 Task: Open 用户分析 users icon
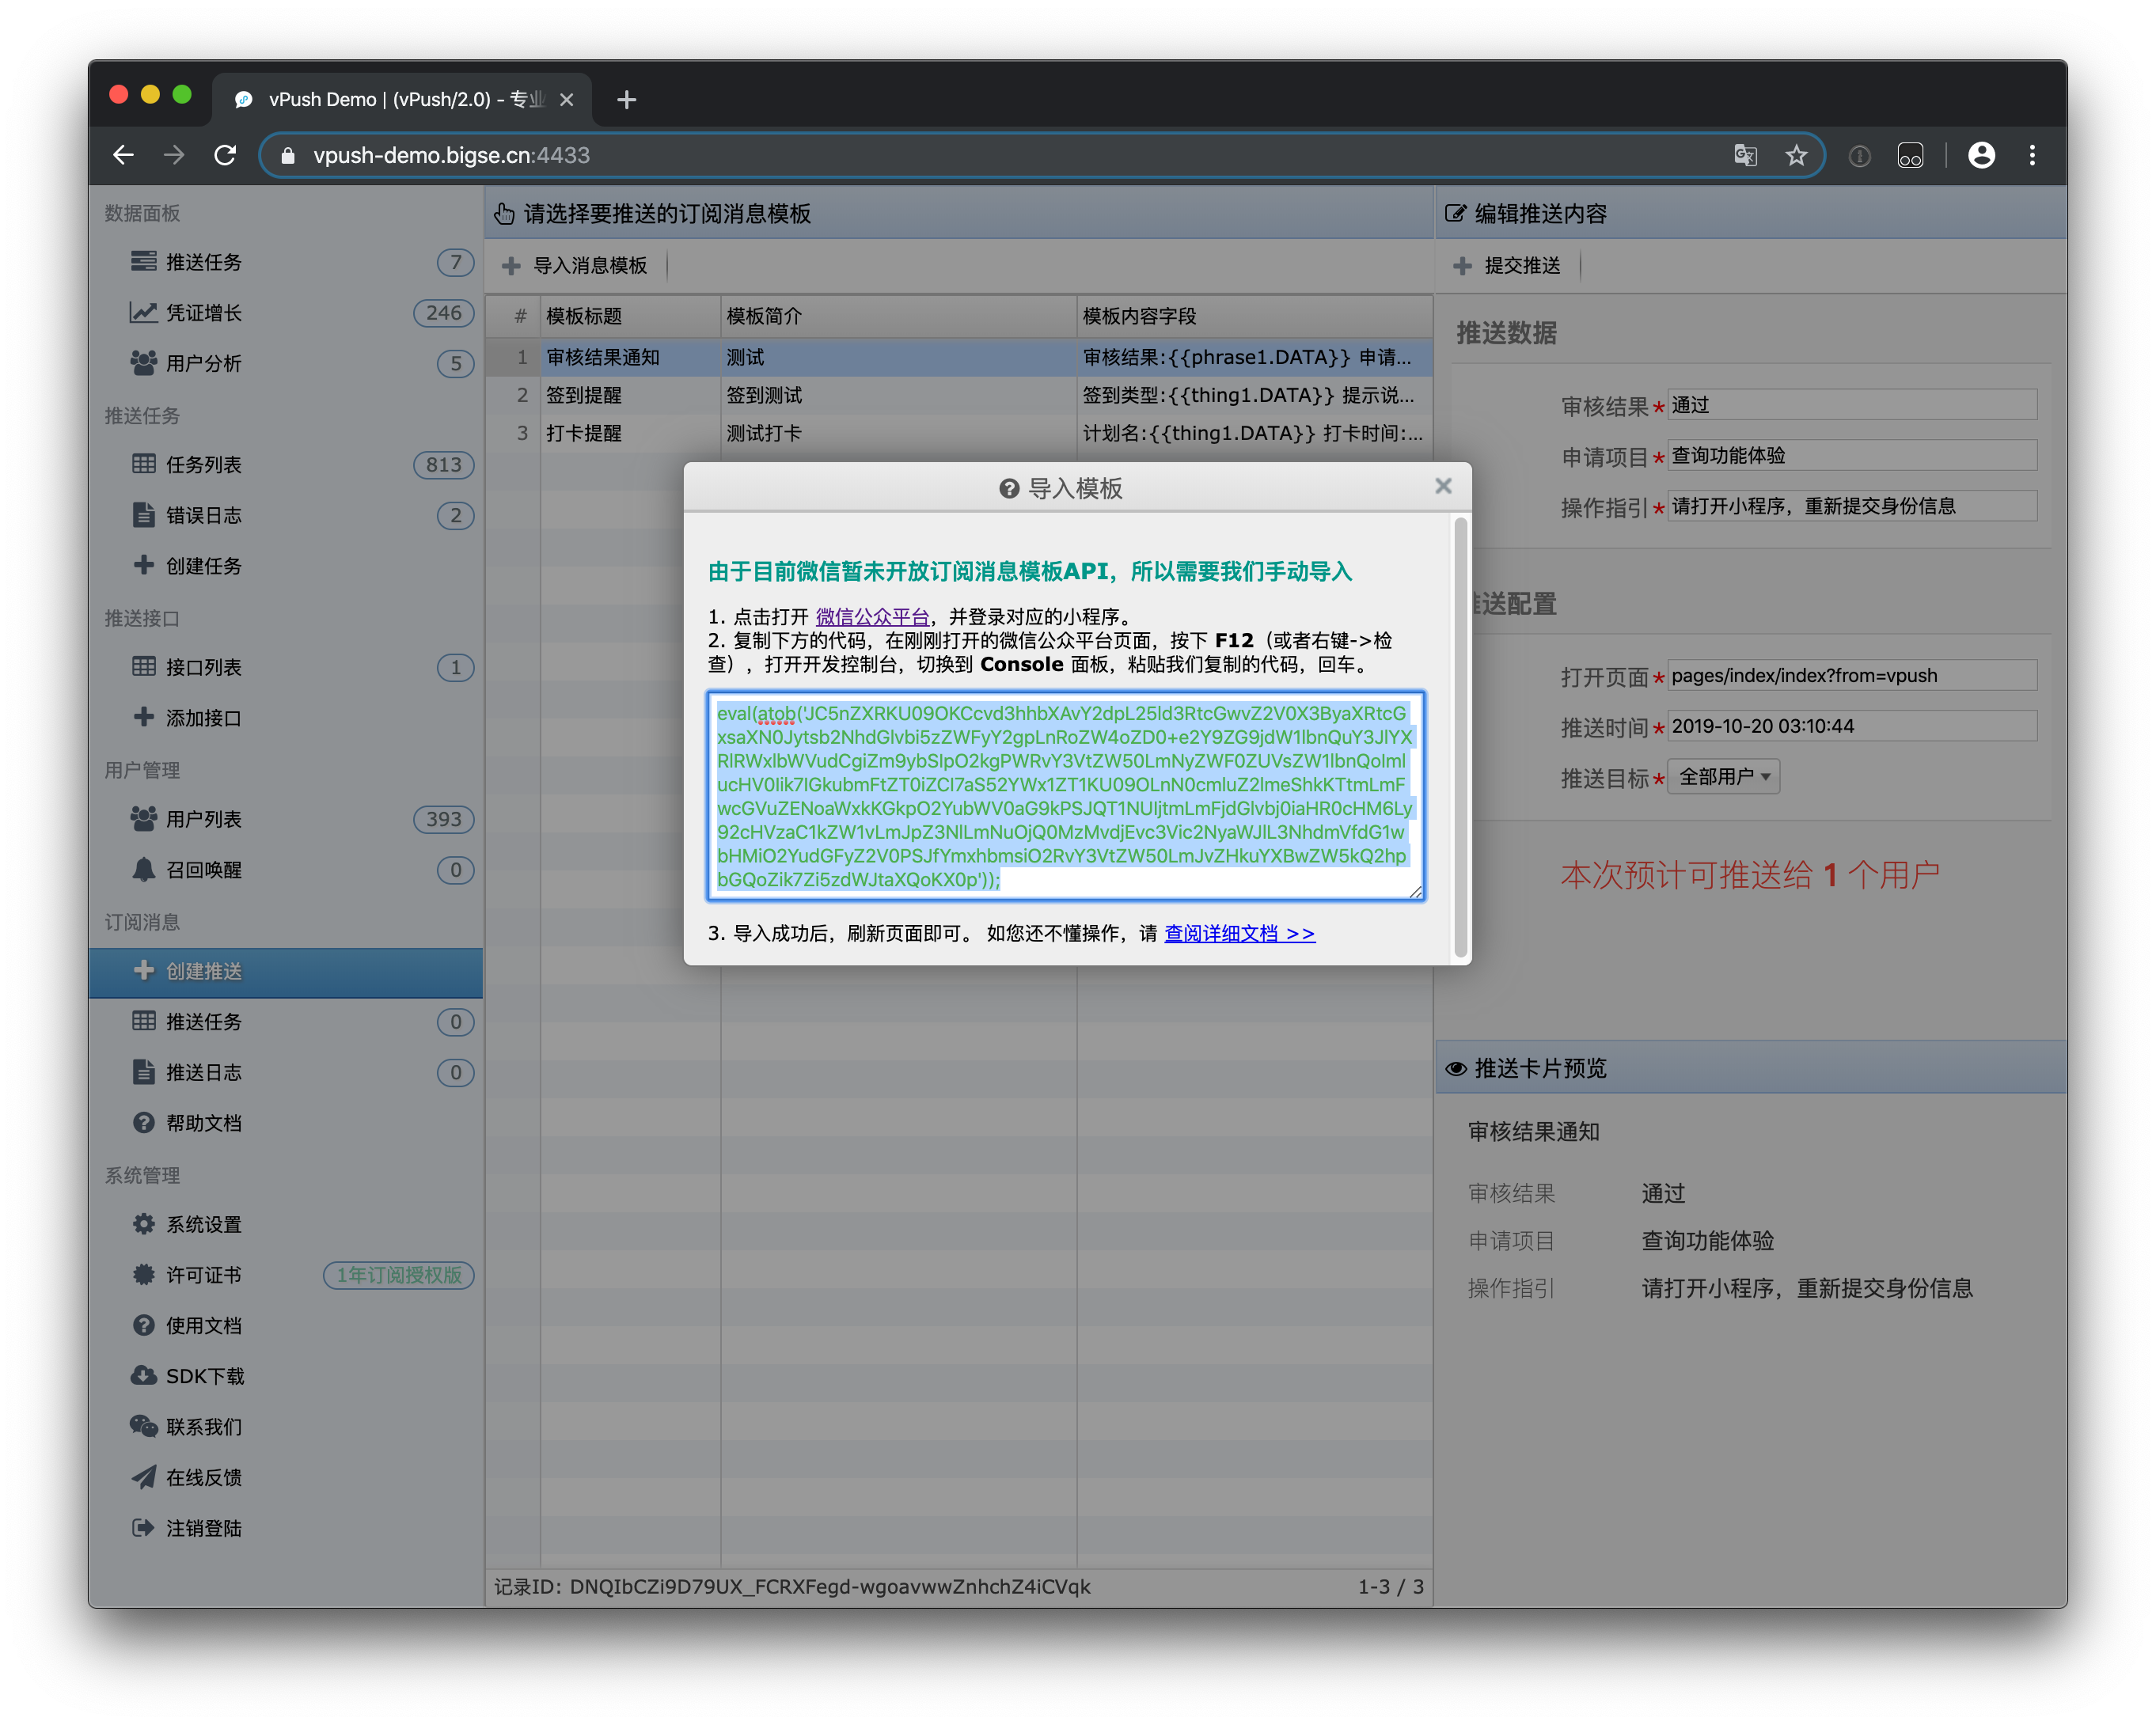[143, 363]
